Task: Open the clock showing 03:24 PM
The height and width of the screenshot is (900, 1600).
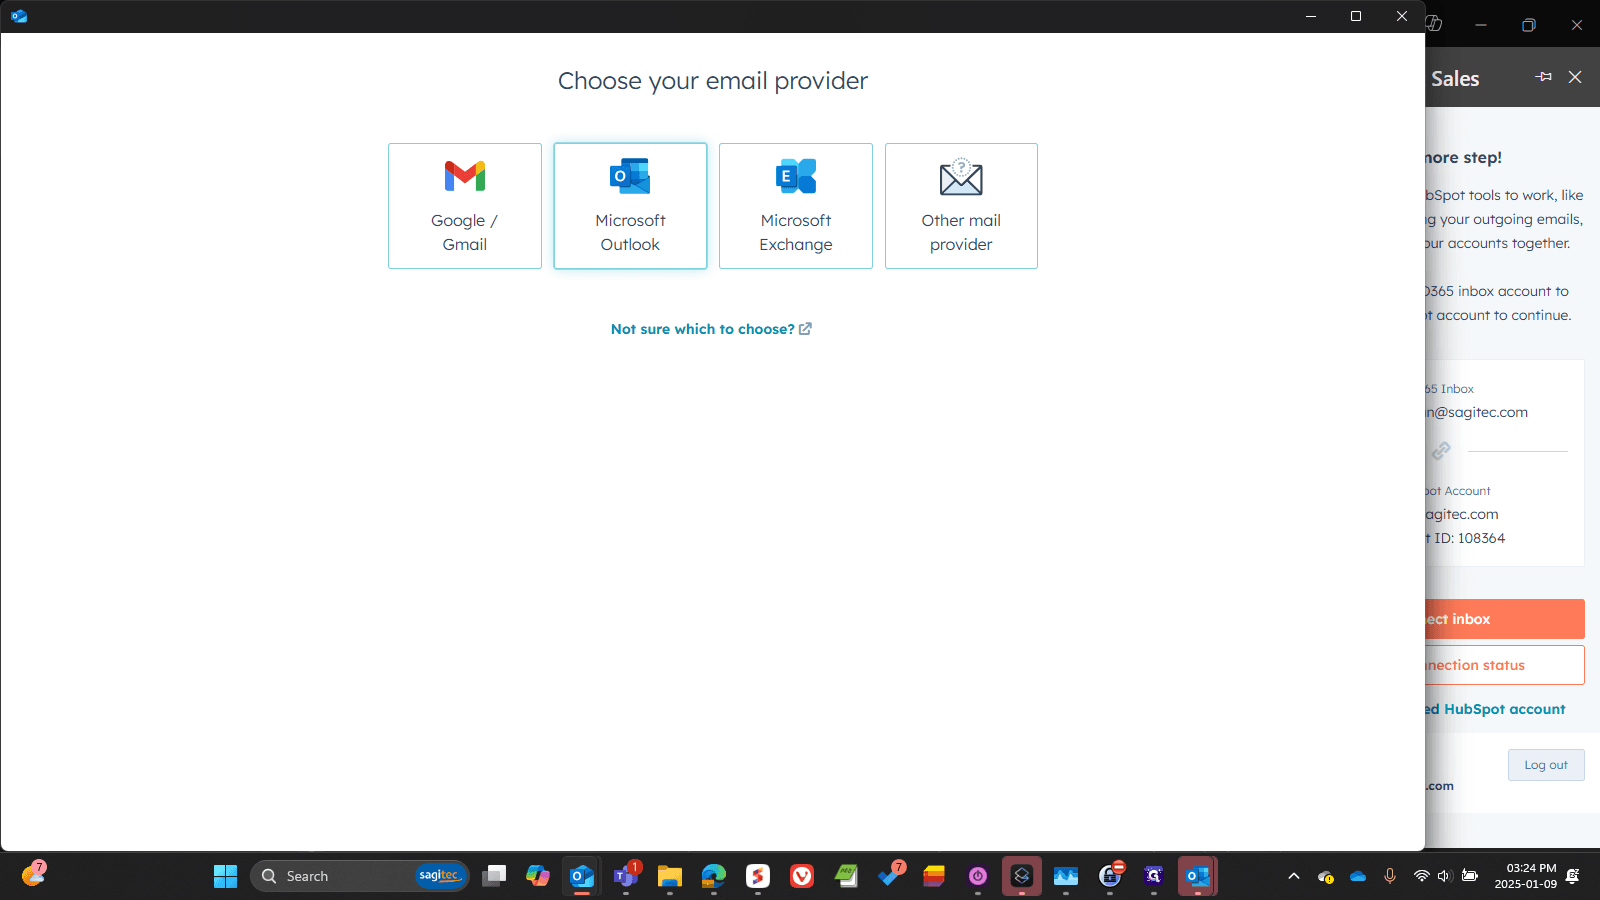Action: pos(1526,876)
